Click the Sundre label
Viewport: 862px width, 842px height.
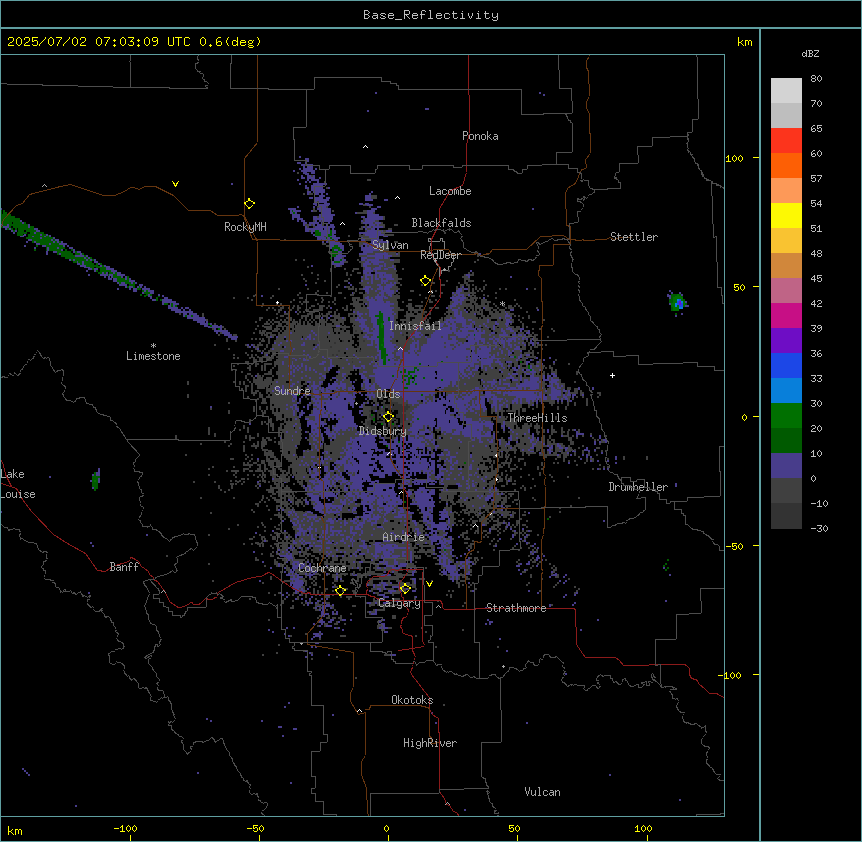[292, 391]
